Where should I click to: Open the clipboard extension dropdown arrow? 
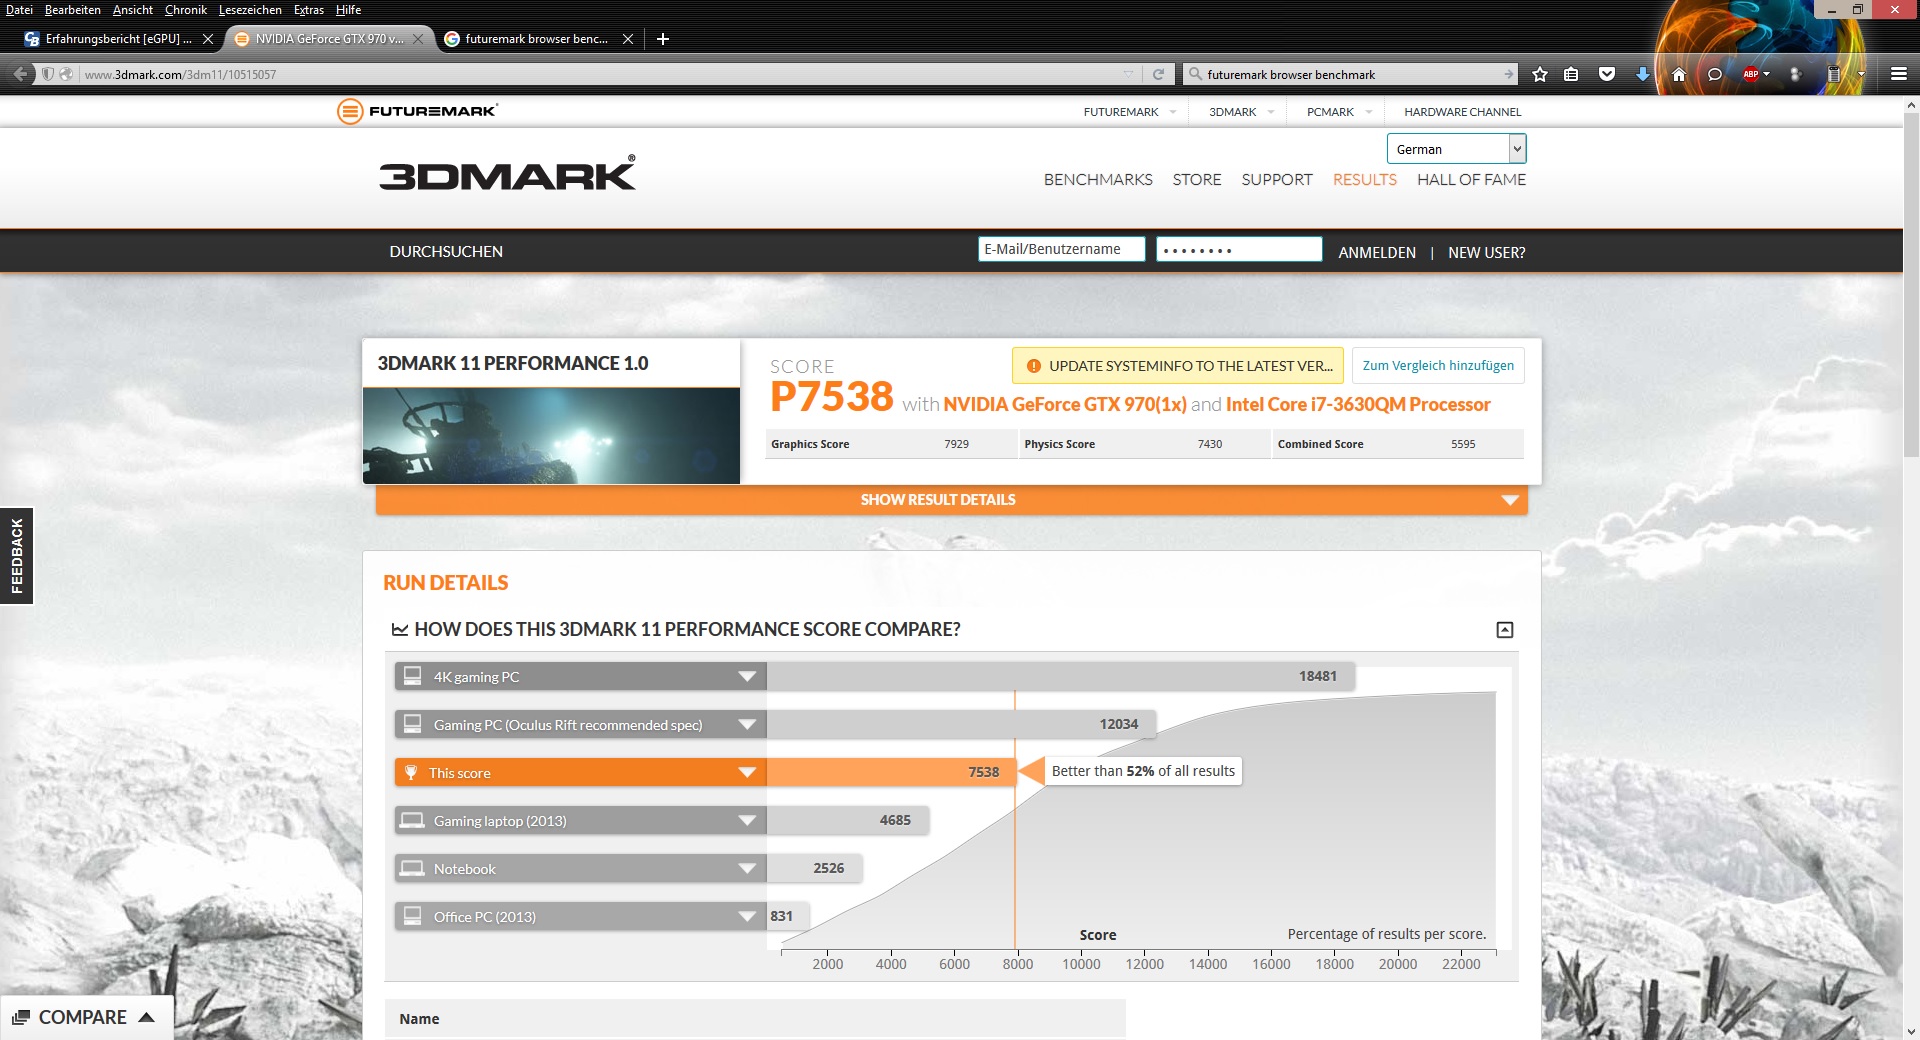(x=1861, y=74)
